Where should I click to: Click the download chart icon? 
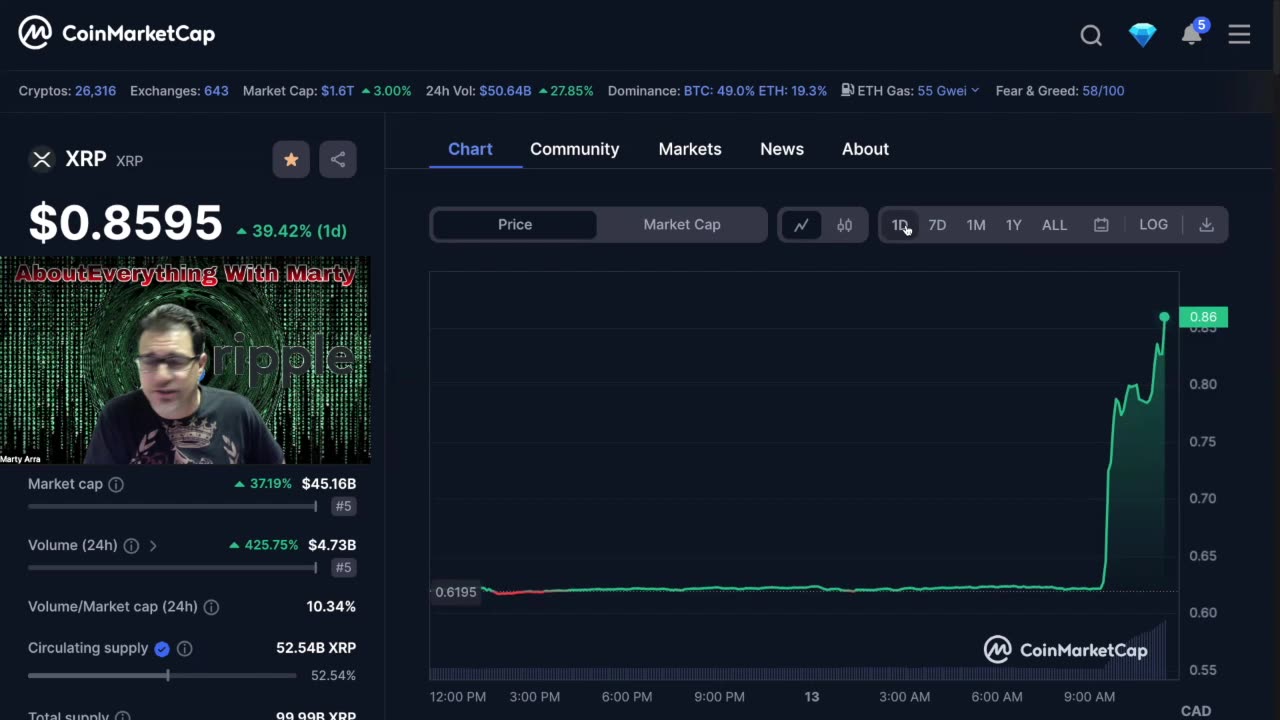point(1206,225)
